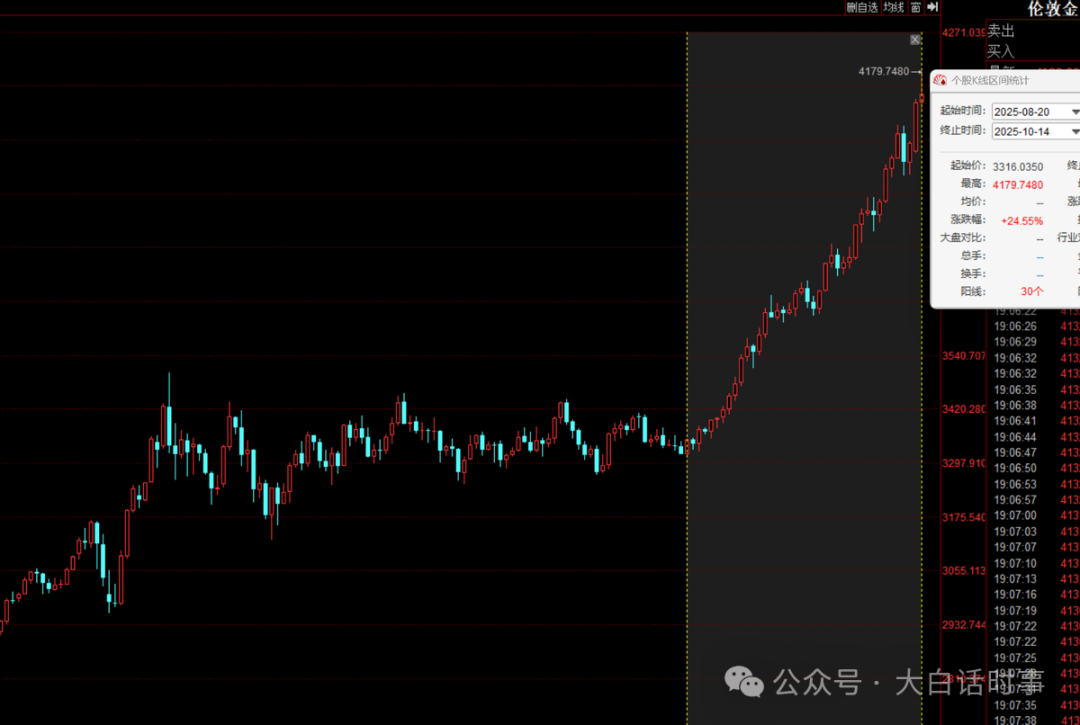
Task: Click the 2025-10-14 end date field
Action: coord(1028,131)
